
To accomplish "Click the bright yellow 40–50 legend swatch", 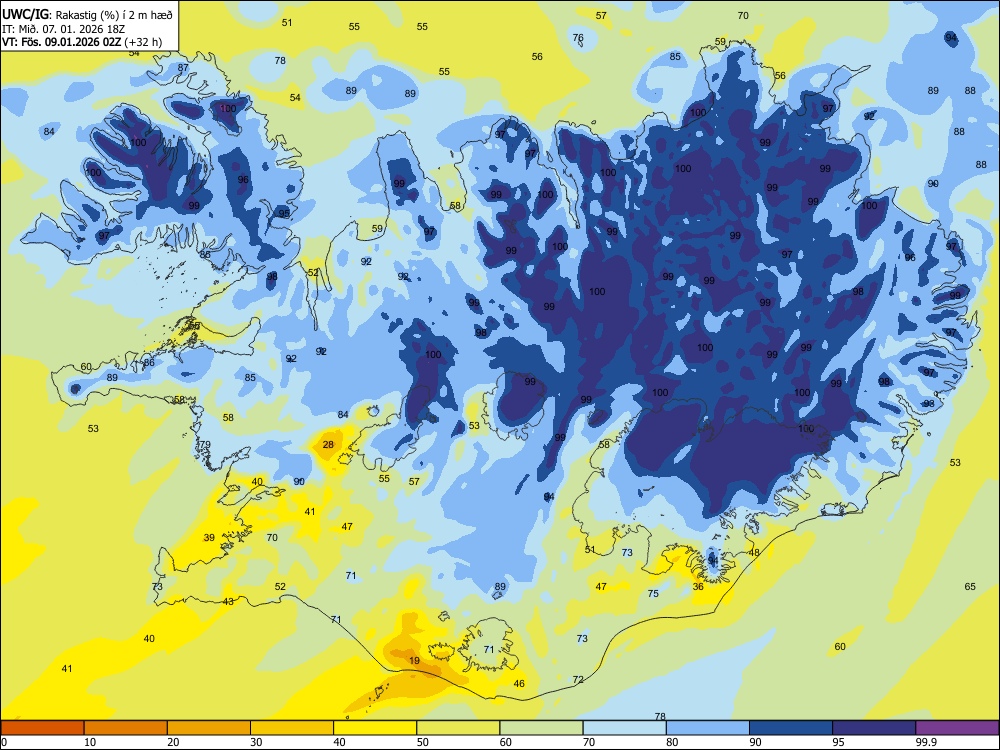I will click(375, 728).
